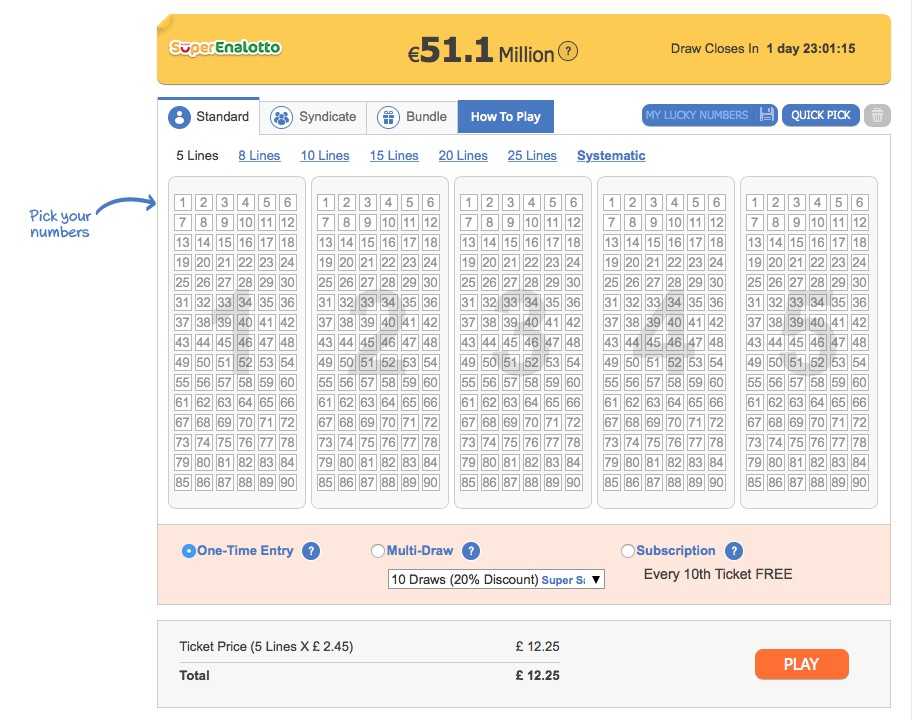Click the trash icon to clear numbers
This screenshot has height=720, width=923.
877,115
